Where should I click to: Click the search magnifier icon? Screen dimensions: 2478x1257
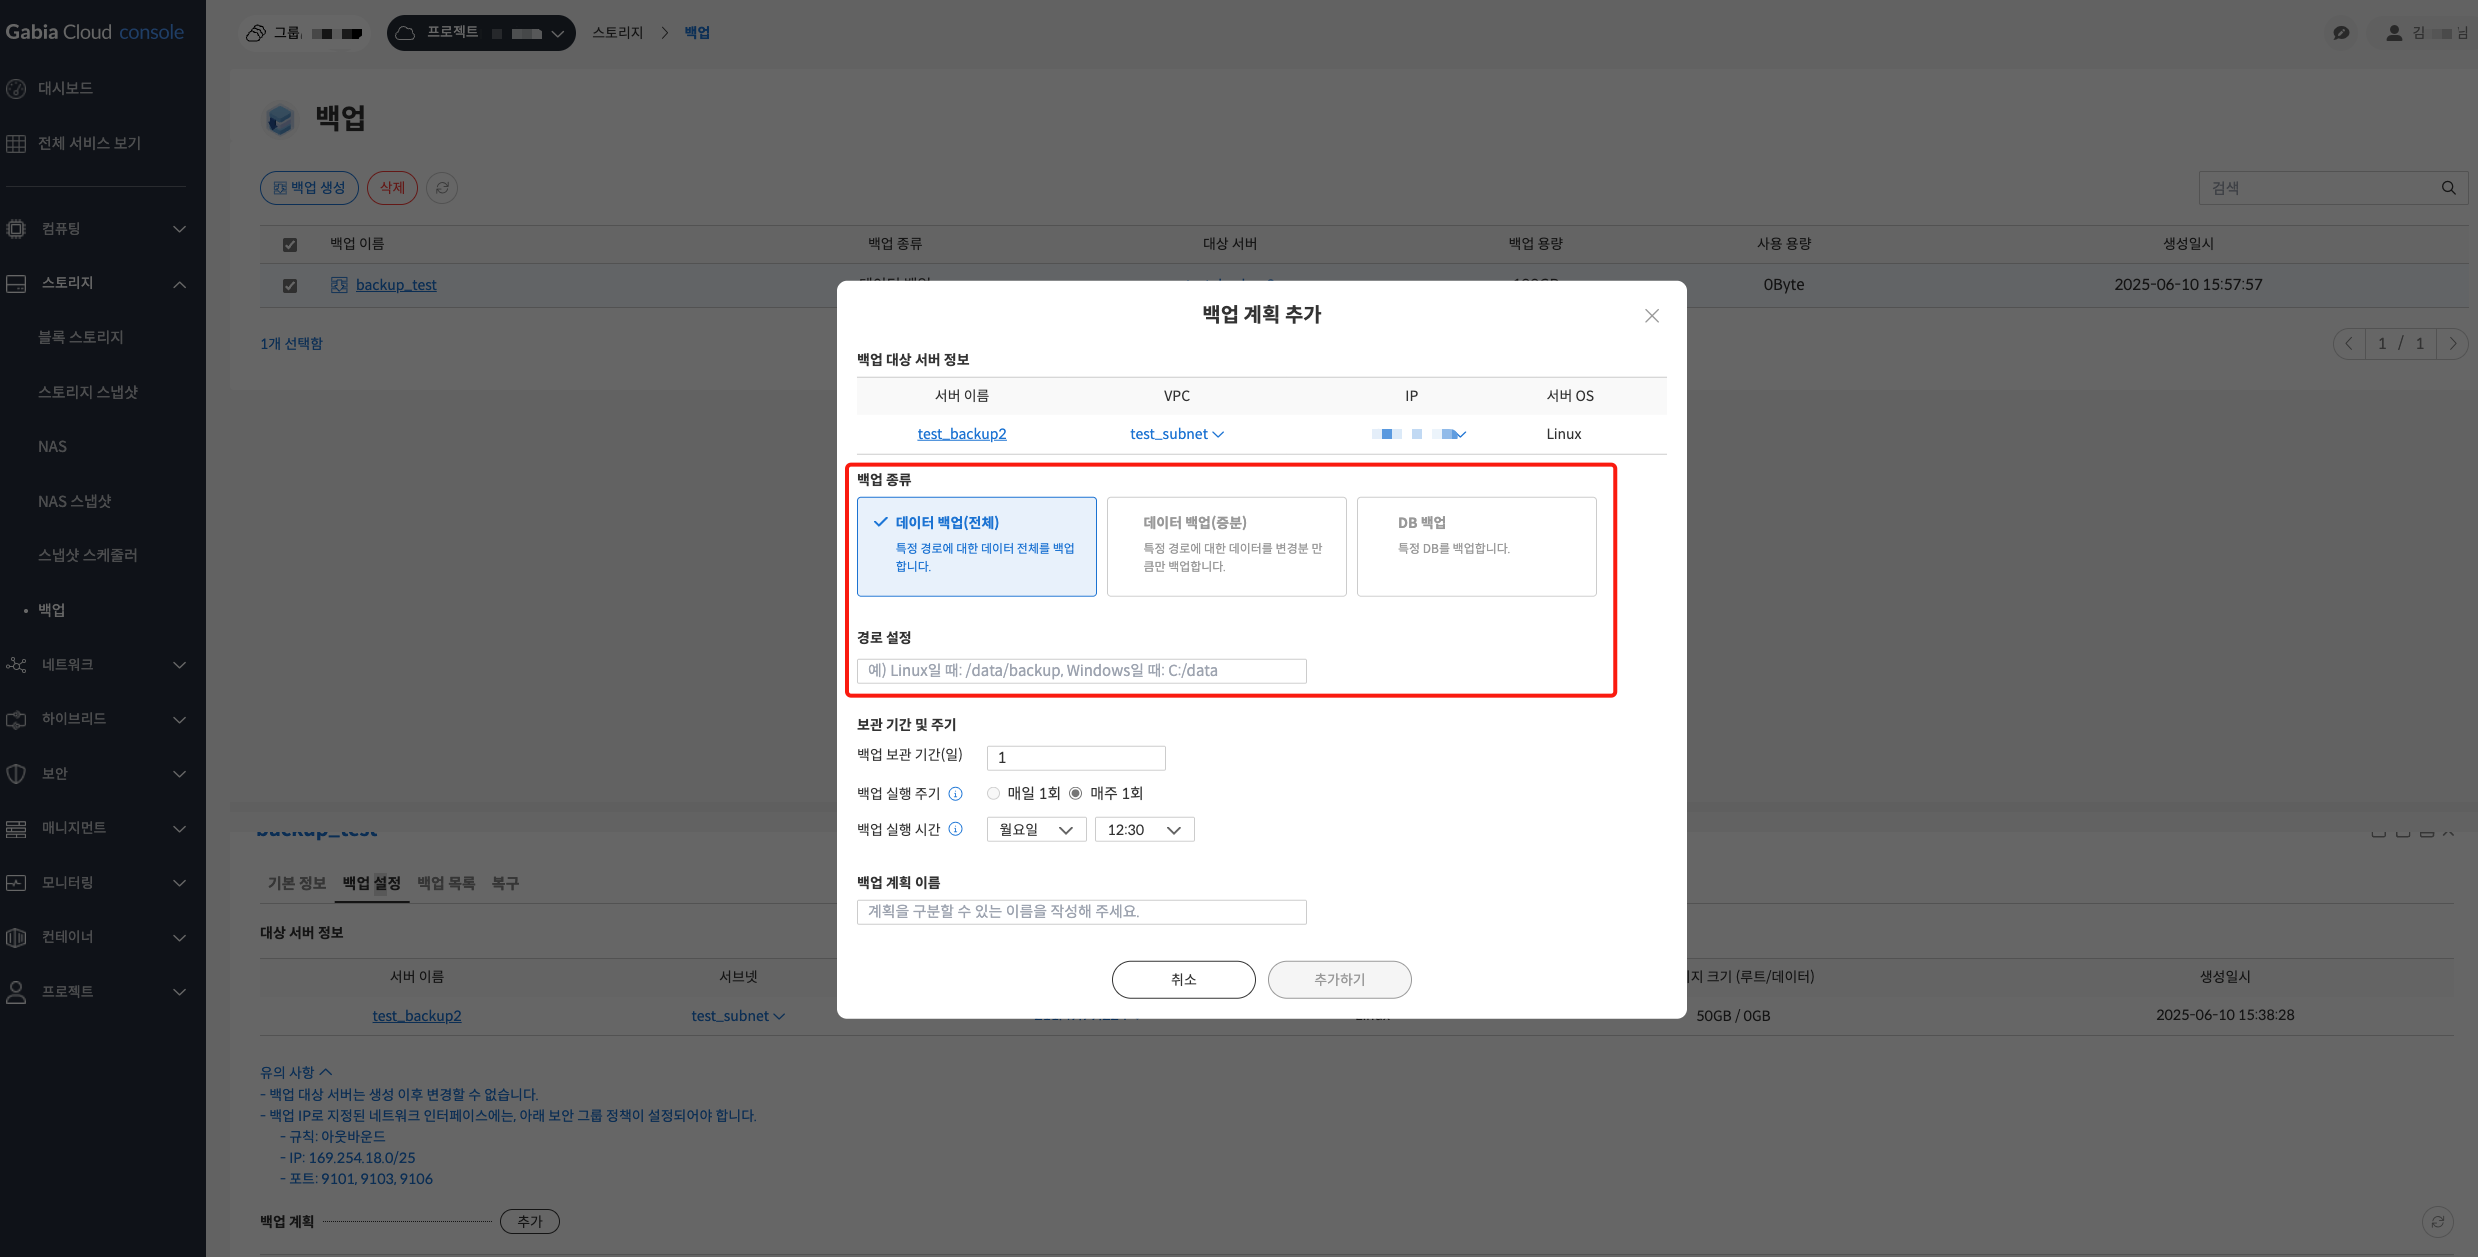coord(2448,188)
